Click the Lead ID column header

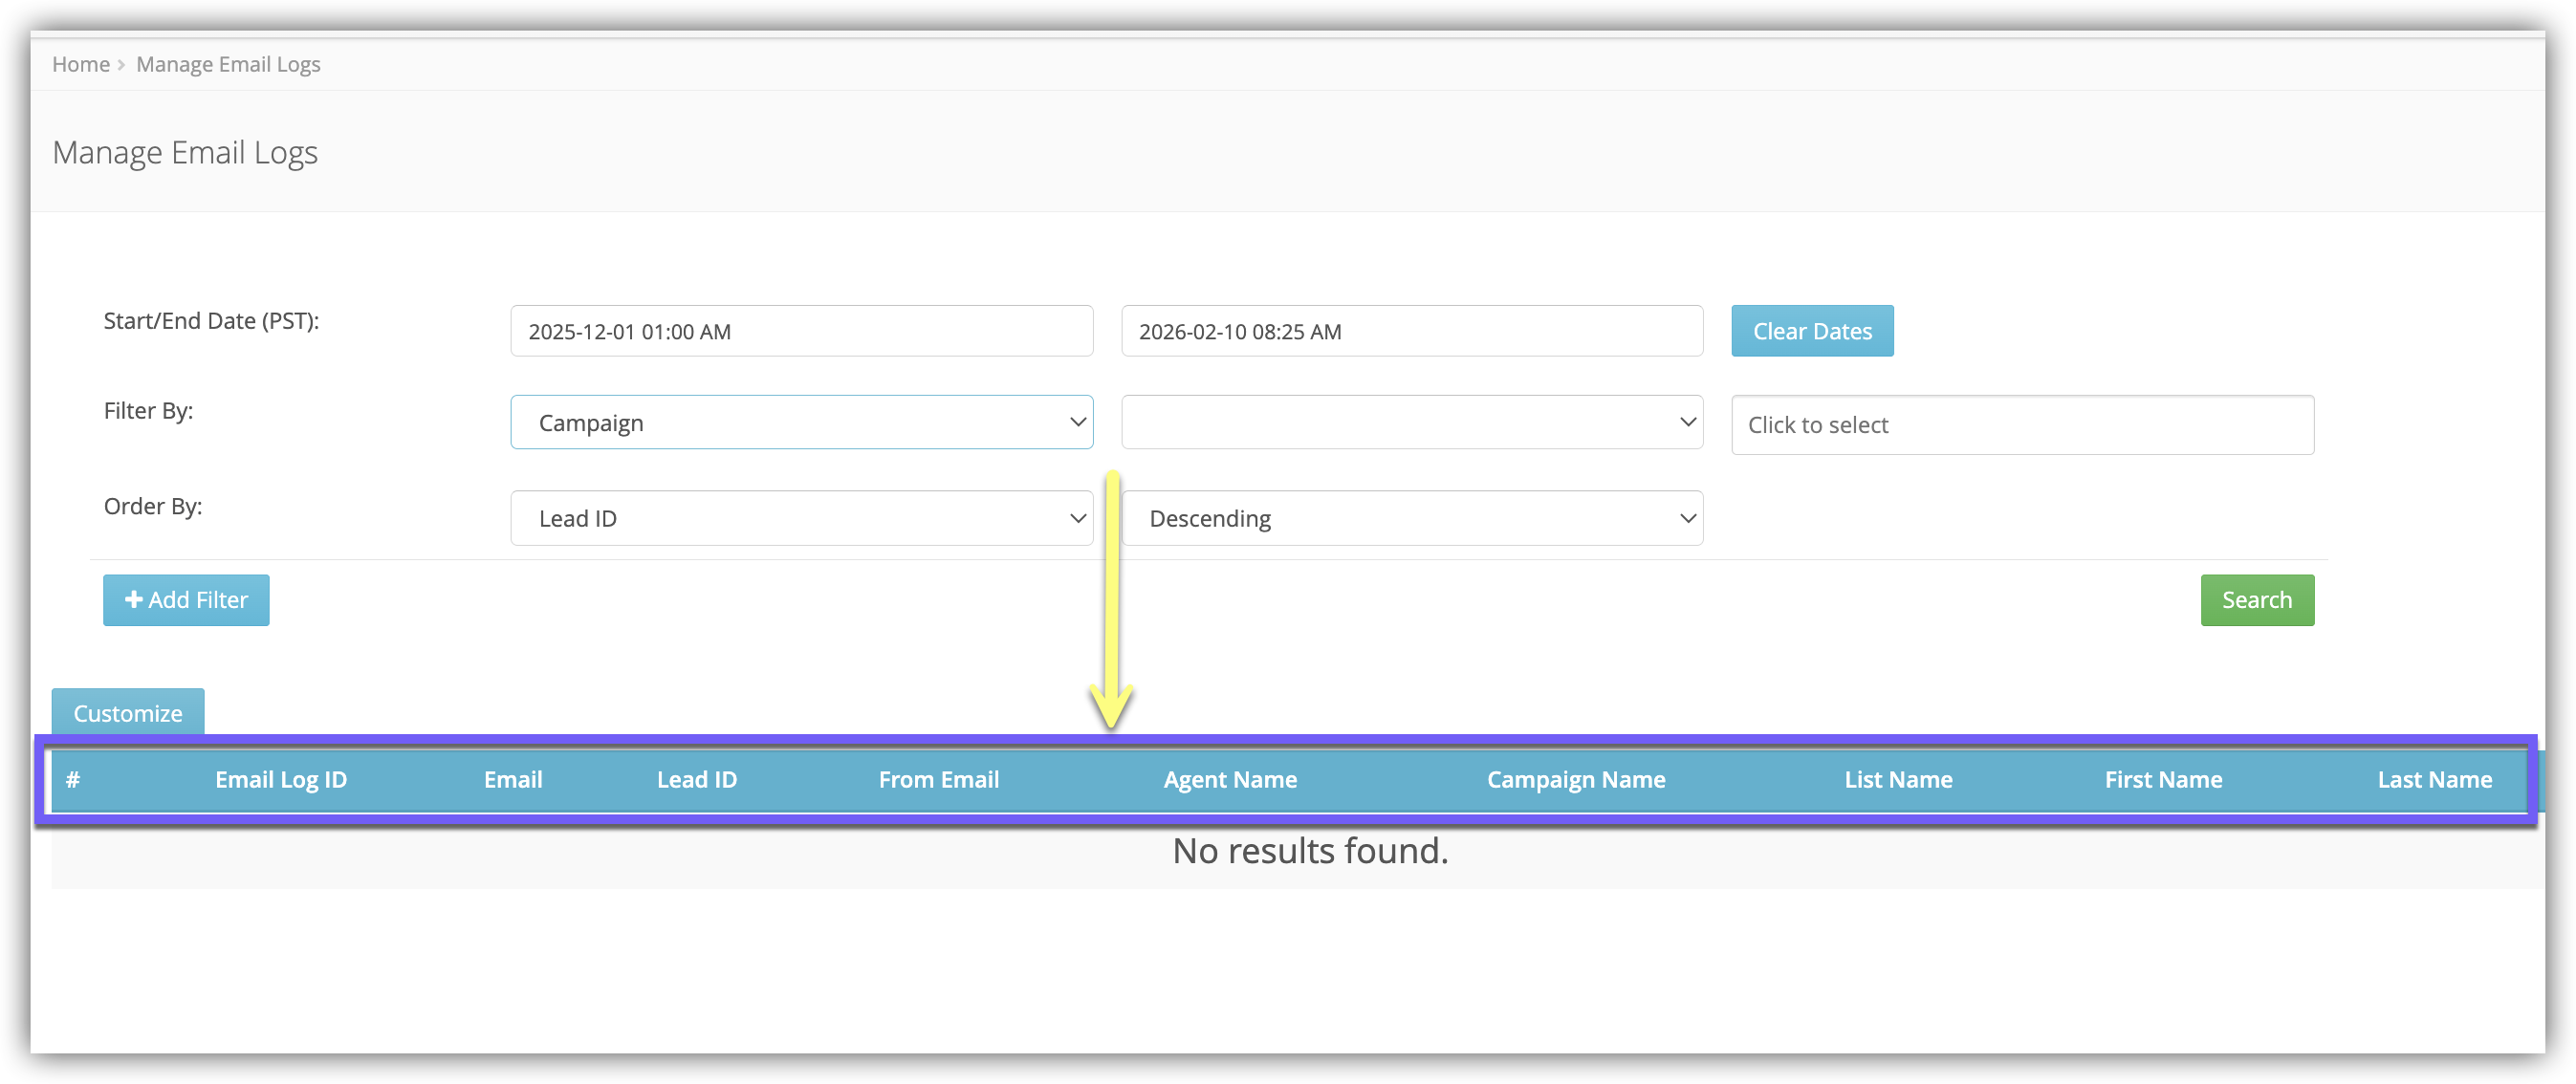pyautogui.click(x=697, y=780)
